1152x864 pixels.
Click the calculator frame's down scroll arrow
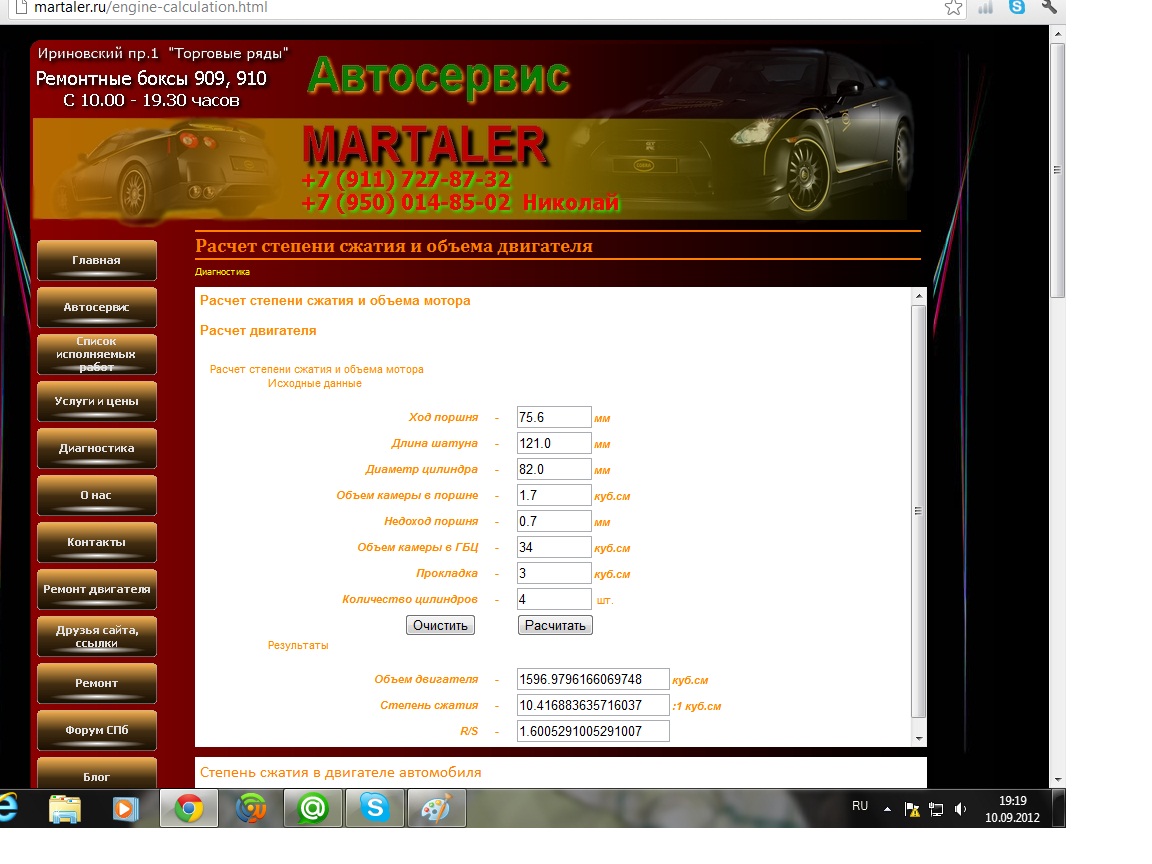tap(919, 738)
